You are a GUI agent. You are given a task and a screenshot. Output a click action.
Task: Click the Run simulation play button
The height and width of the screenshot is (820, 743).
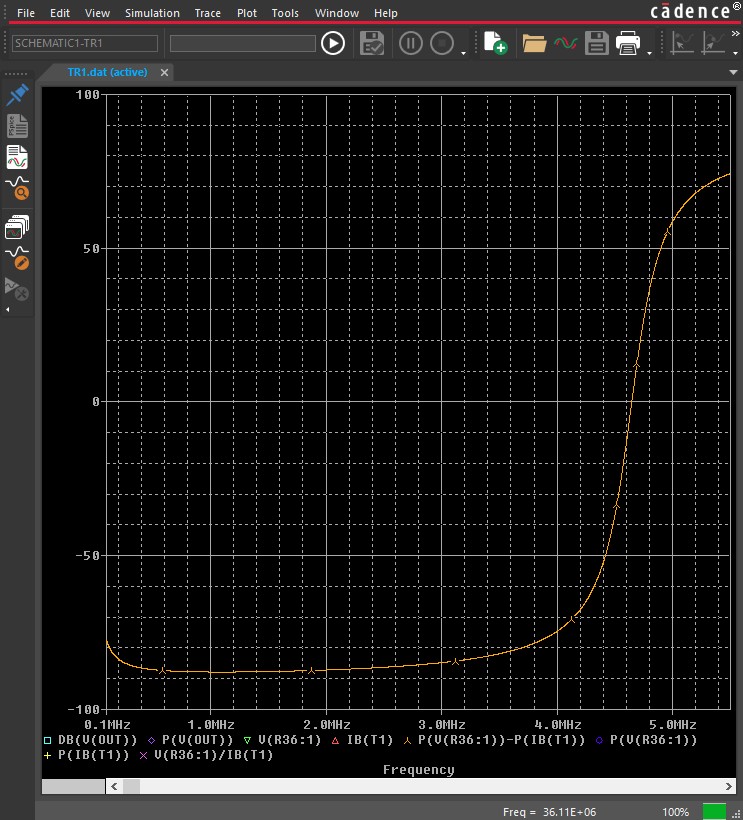[x=333, y=43]
